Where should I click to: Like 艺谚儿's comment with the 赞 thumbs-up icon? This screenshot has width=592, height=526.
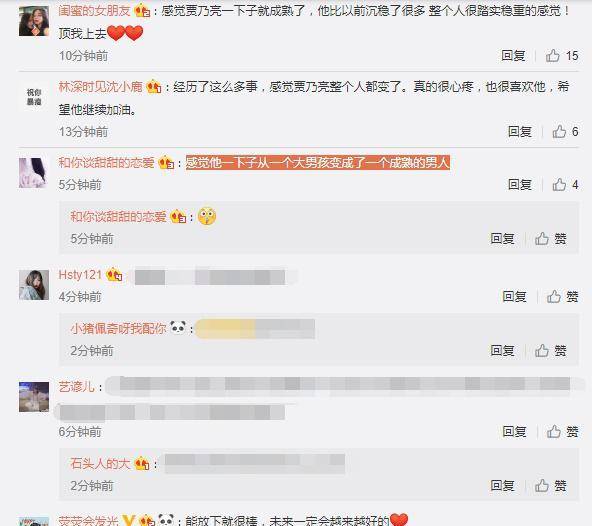coord(554,431)
